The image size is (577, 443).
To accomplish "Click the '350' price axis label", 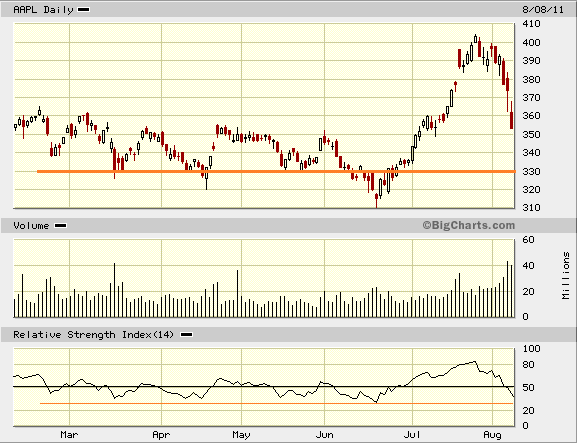I will pos(531,134).
